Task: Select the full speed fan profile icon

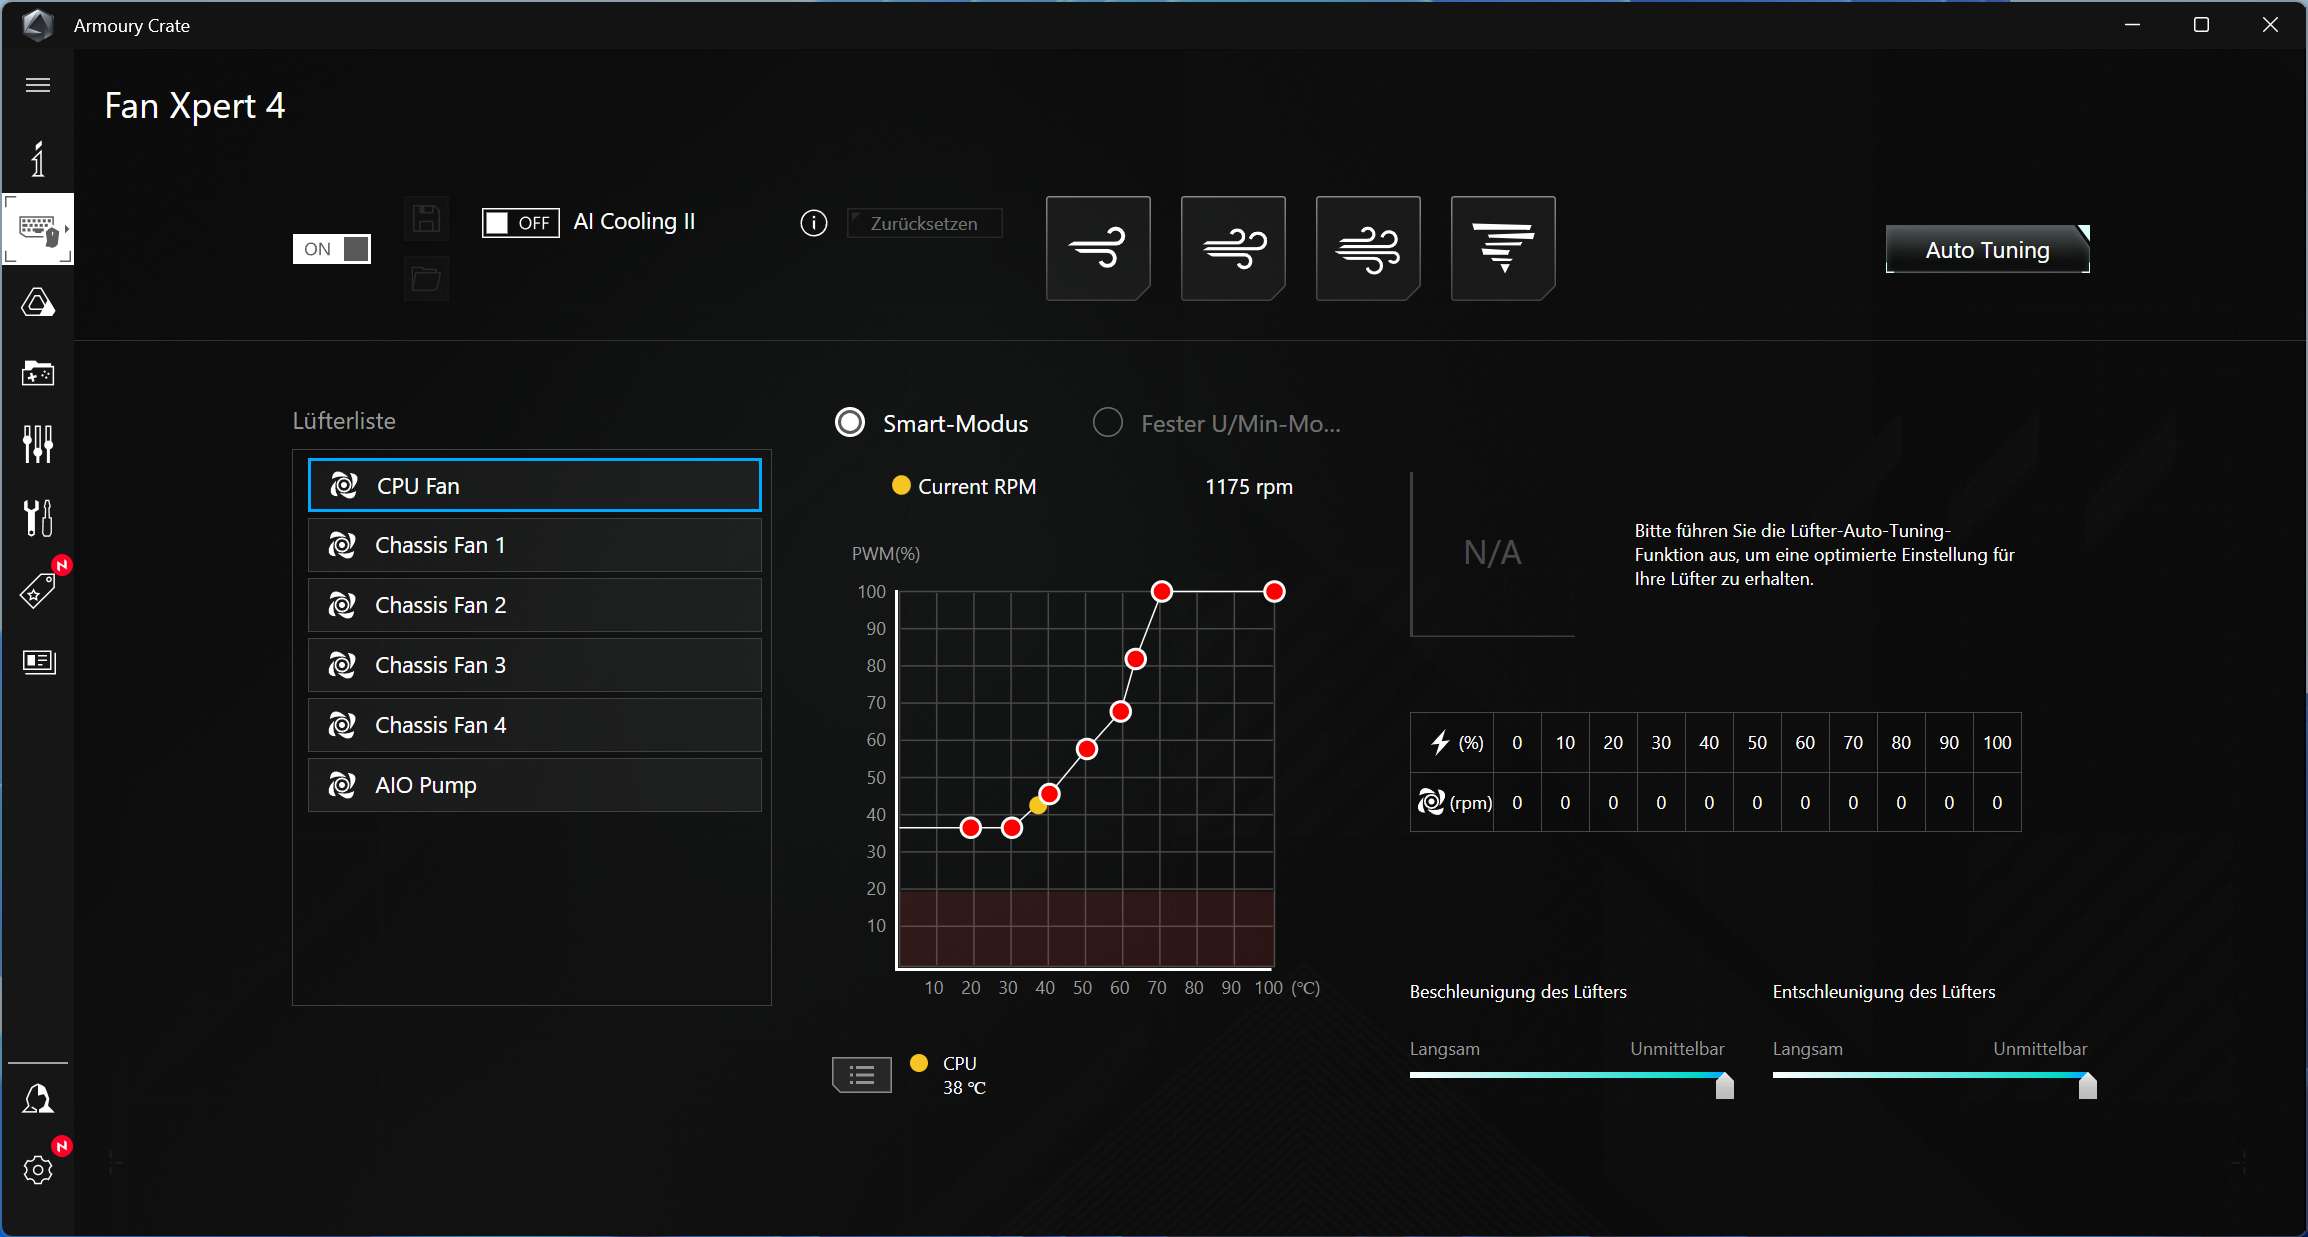Action: click(x=1503, y=248)
